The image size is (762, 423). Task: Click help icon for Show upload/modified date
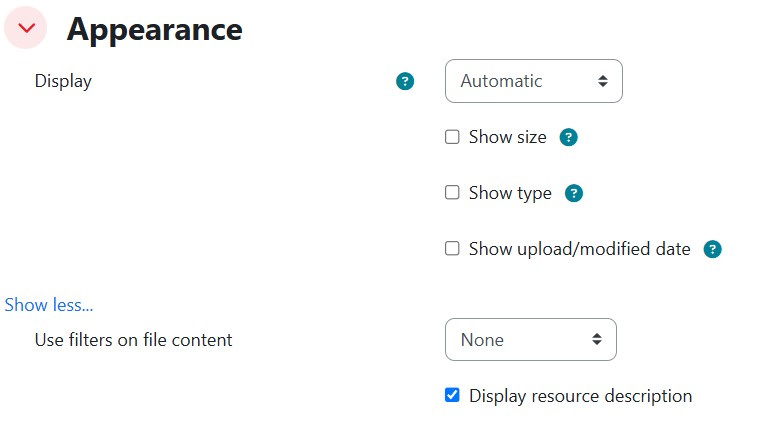(x=713, y=249)
